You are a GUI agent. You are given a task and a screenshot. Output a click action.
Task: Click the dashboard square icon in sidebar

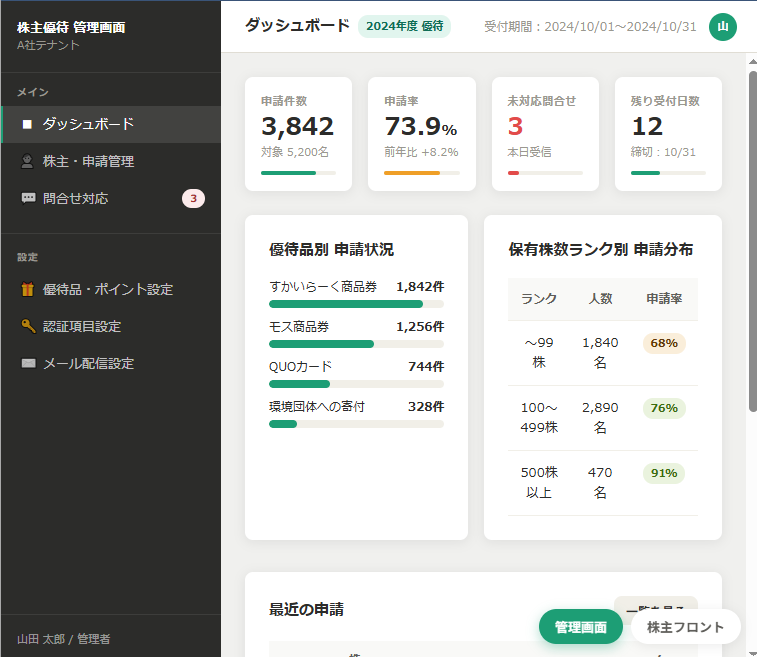point(28,125)
